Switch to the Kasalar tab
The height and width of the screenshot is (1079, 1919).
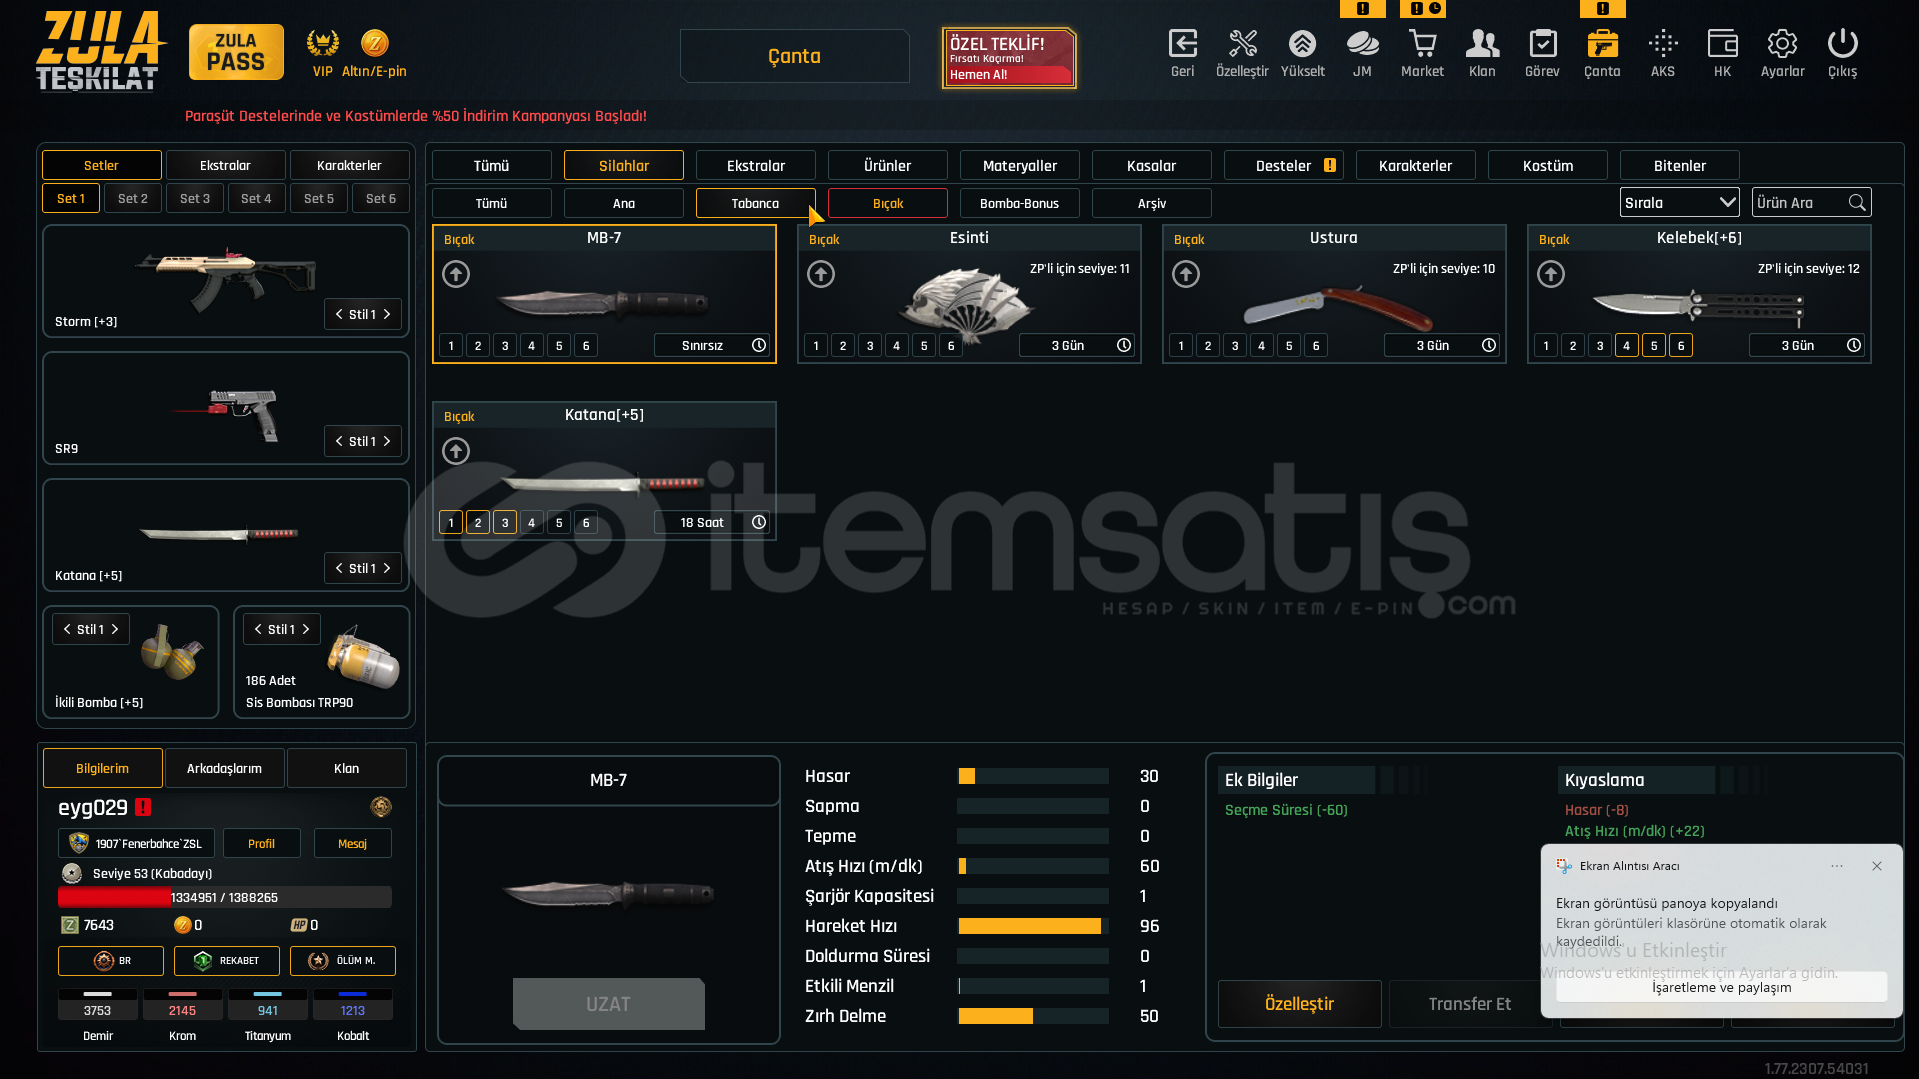[1152, 166]
